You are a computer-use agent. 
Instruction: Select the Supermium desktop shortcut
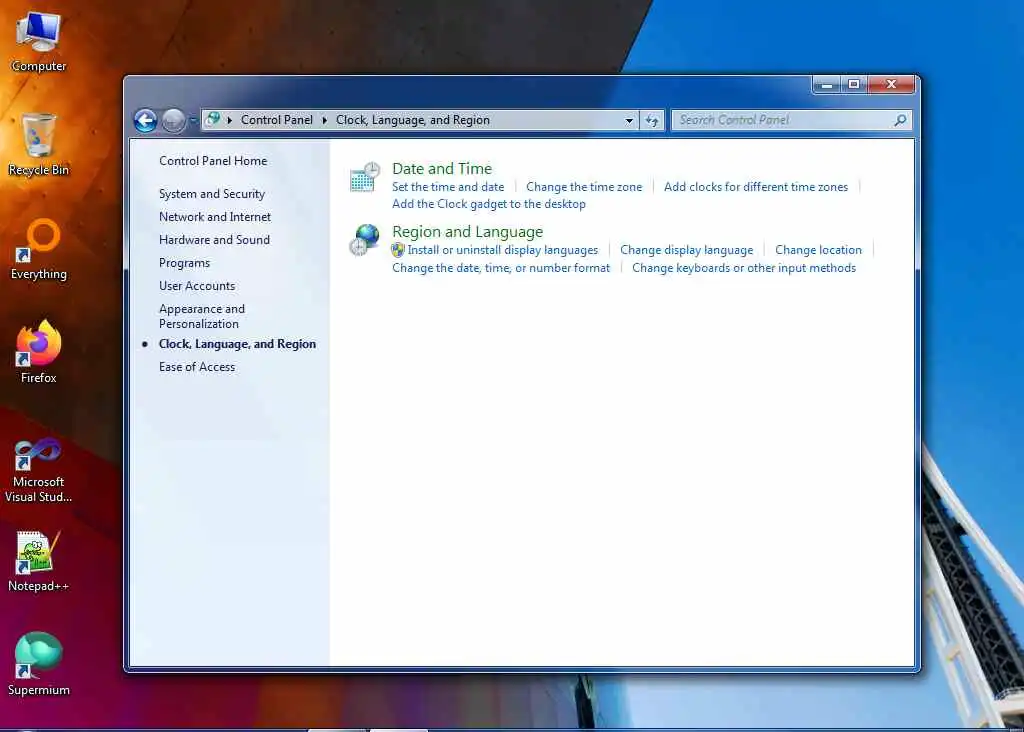coord(39,665)
